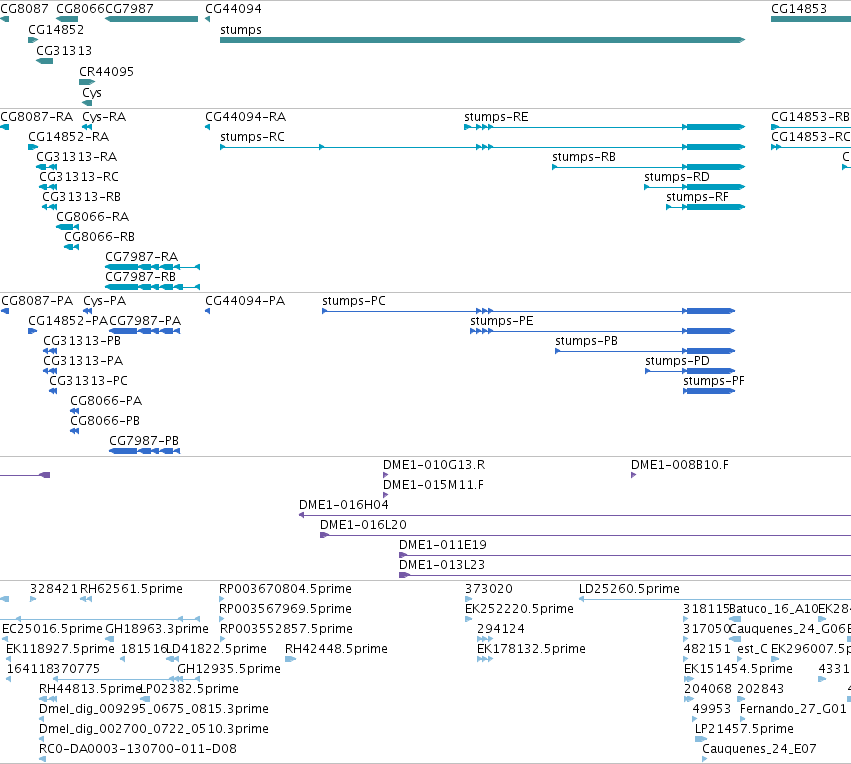
Task: Click clone DME1-015M11.F
Action: [386, 495]
